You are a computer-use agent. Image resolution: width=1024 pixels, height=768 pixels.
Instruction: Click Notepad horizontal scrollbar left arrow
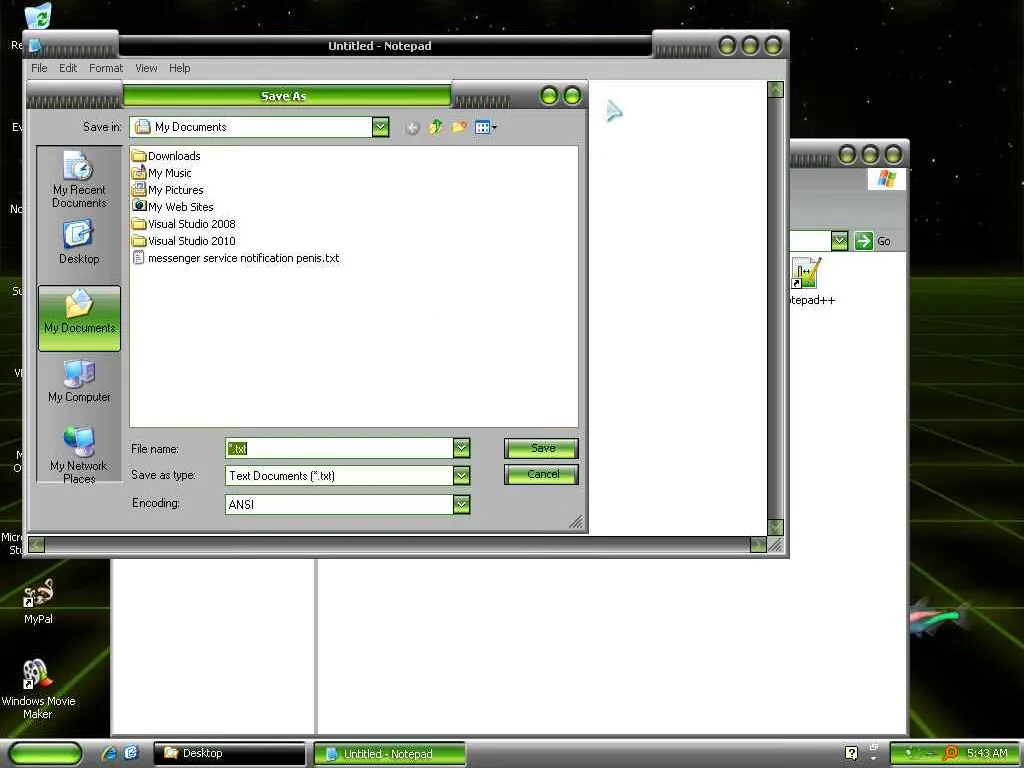(37, 545)
